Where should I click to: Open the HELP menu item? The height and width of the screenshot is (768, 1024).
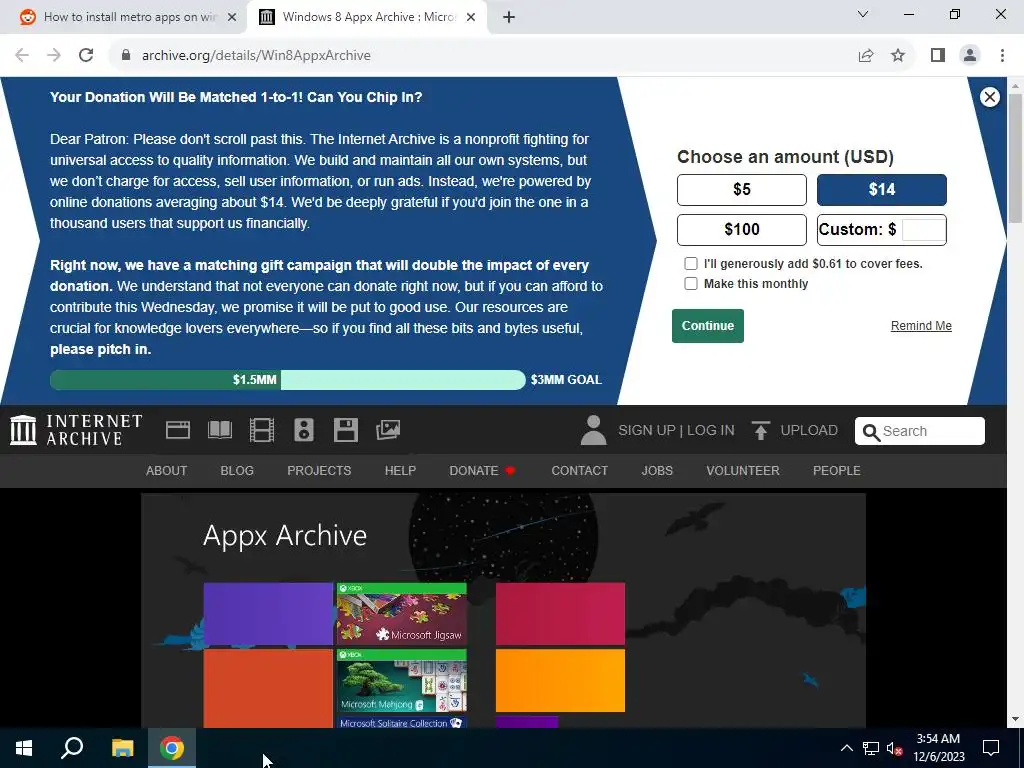pyautogui.click(x=400, y=471)
